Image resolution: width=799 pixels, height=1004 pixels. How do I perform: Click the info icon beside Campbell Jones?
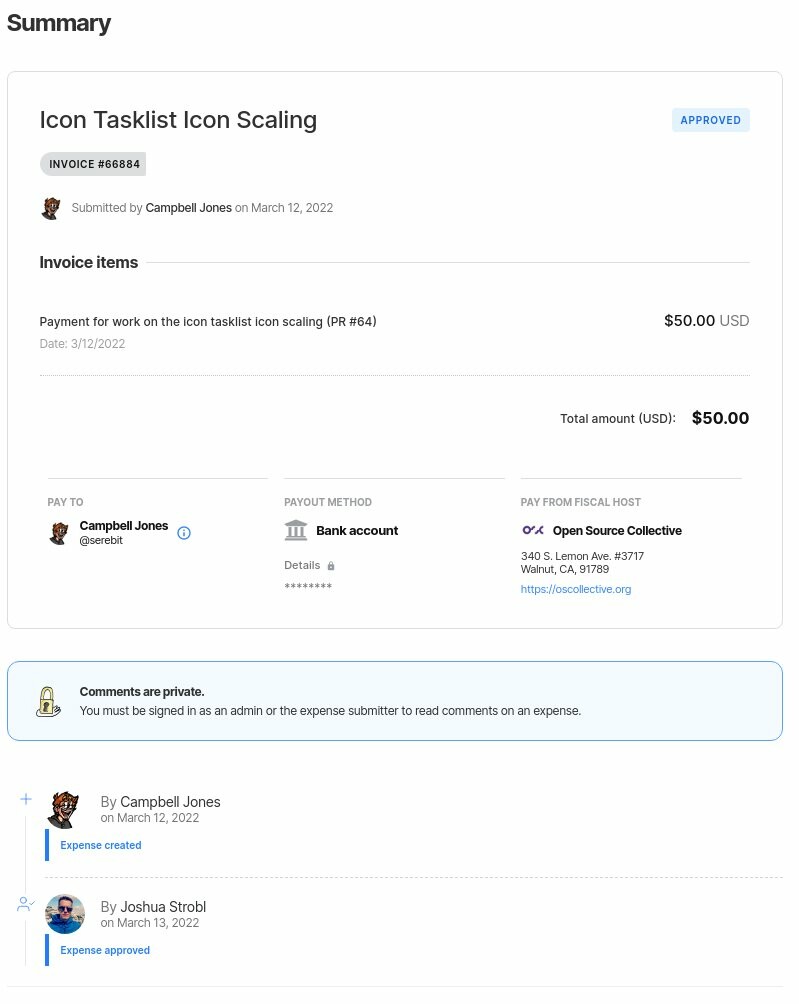coord(184,533)
